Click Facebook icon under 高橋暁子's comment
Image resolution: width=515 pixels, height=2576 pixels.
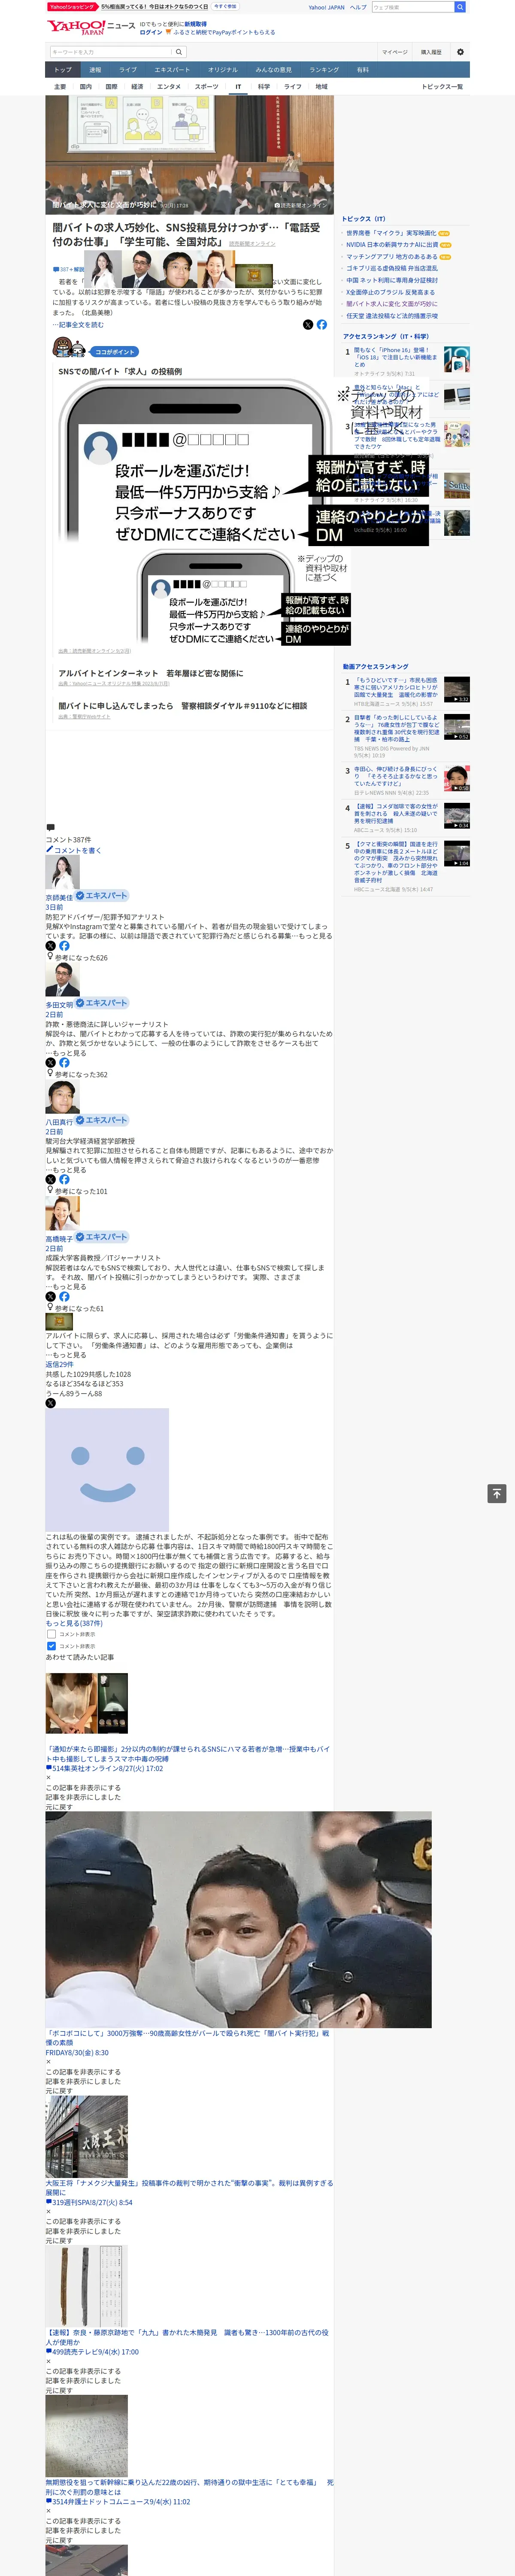tap(64, 1297)
